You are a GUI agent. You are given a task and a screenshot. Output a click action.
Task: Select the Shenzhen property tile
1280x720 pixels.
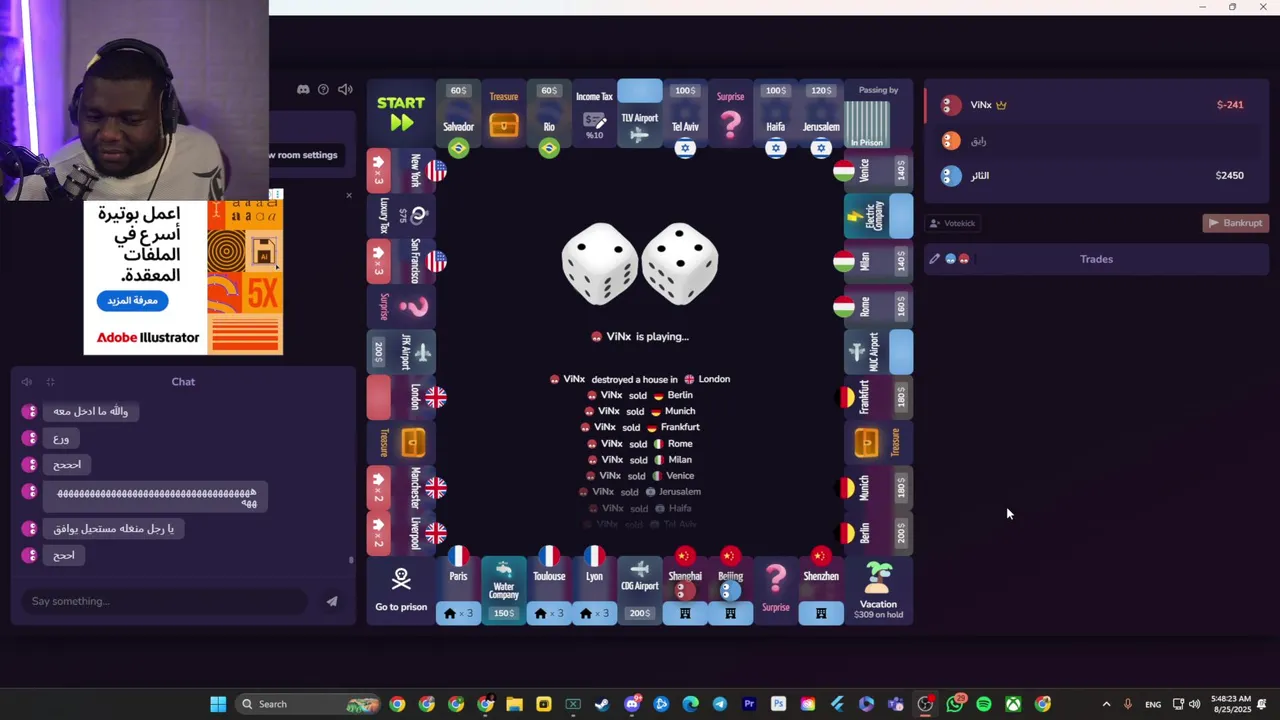point(821,586)
